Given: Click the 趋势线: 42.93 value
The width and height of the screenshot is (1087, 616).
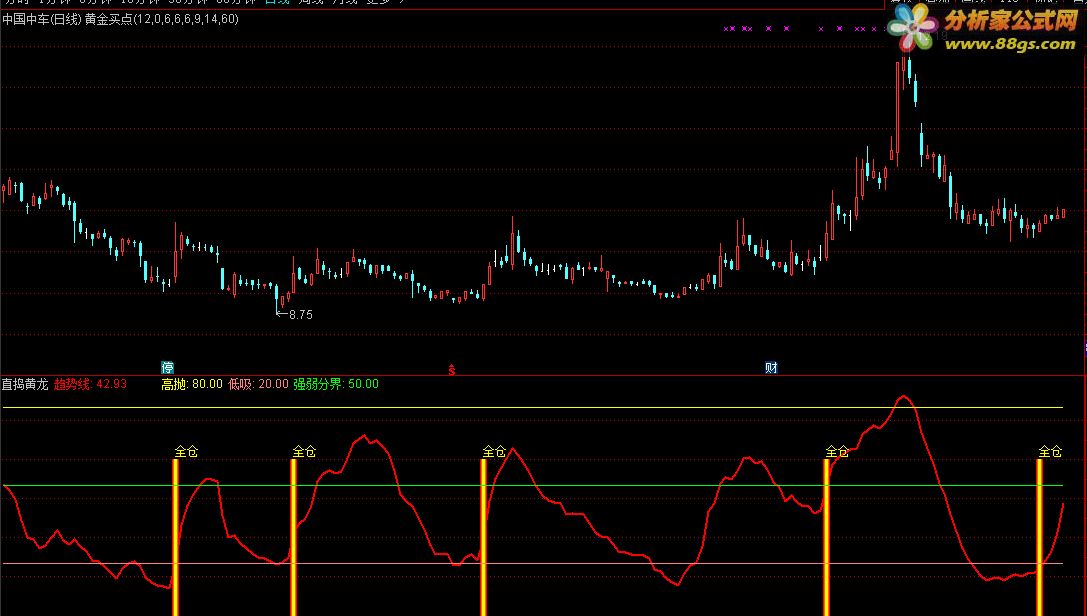Looking at the screenshot, I should click(x=90, y=384).
